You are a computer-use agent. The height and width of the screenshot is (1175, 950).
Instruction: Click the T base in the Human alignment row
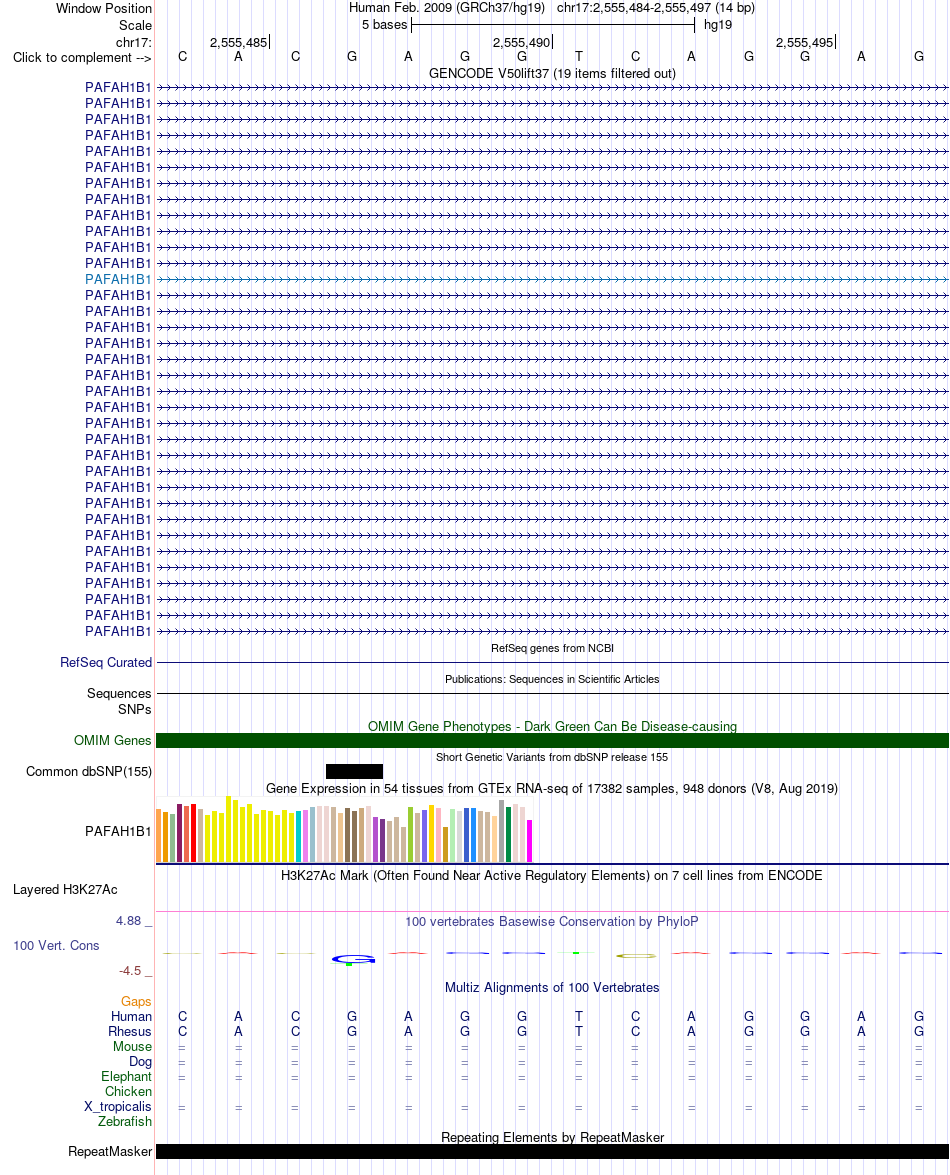578,1017
